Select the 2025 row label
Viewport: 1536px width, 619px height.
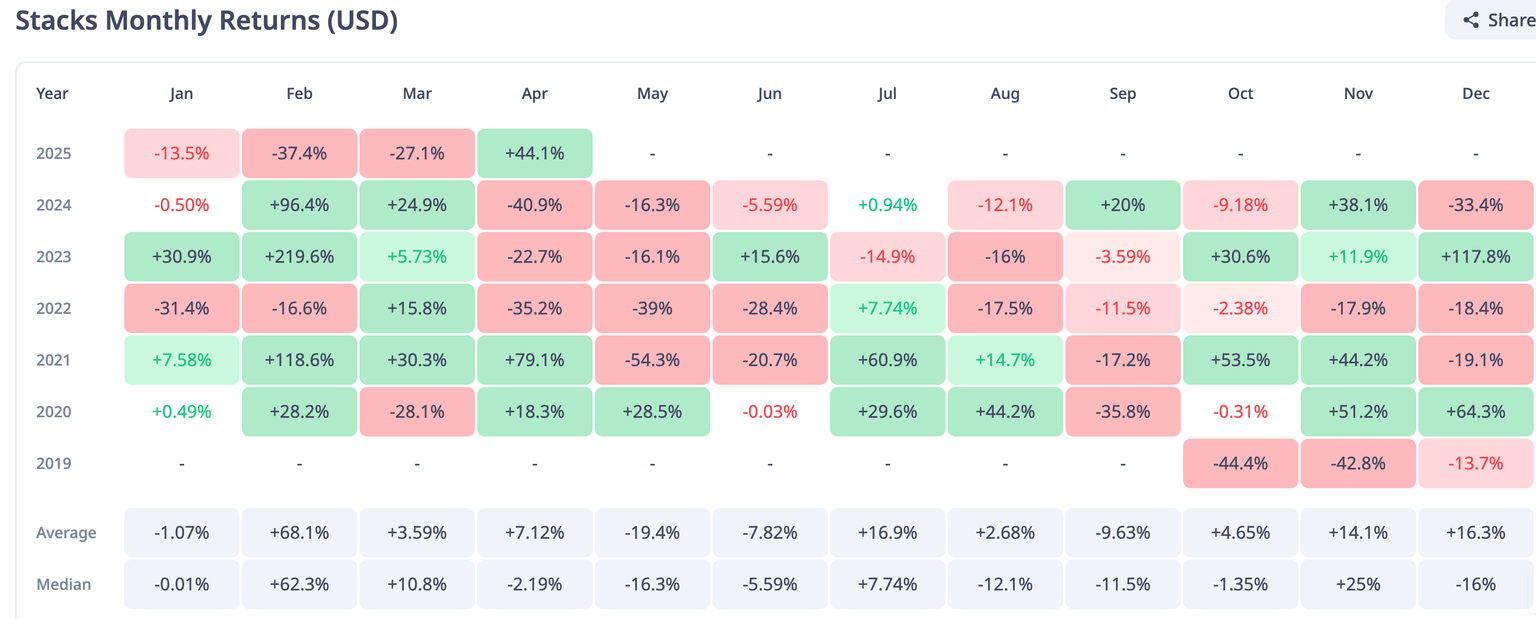point(54,154)
